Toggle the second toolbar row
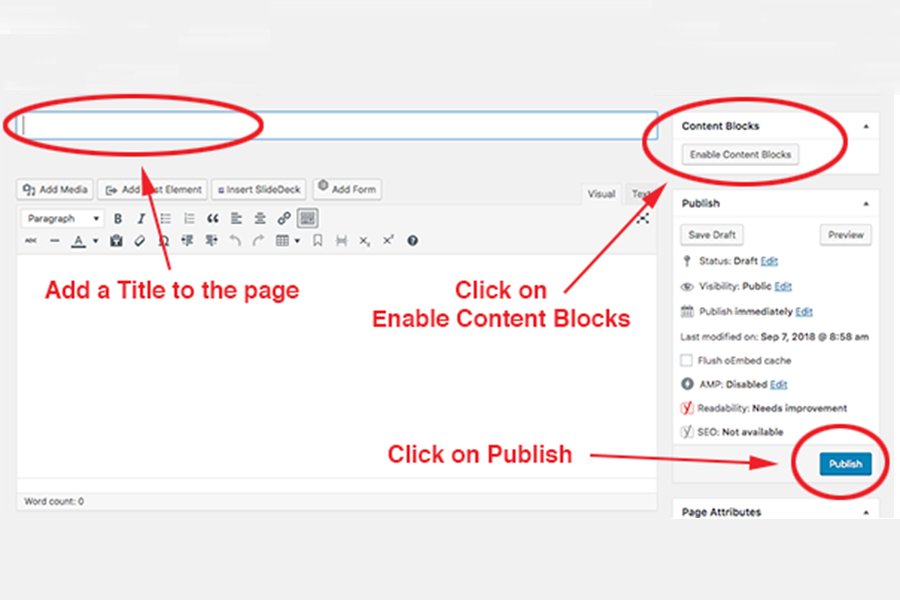 (308, 218)
